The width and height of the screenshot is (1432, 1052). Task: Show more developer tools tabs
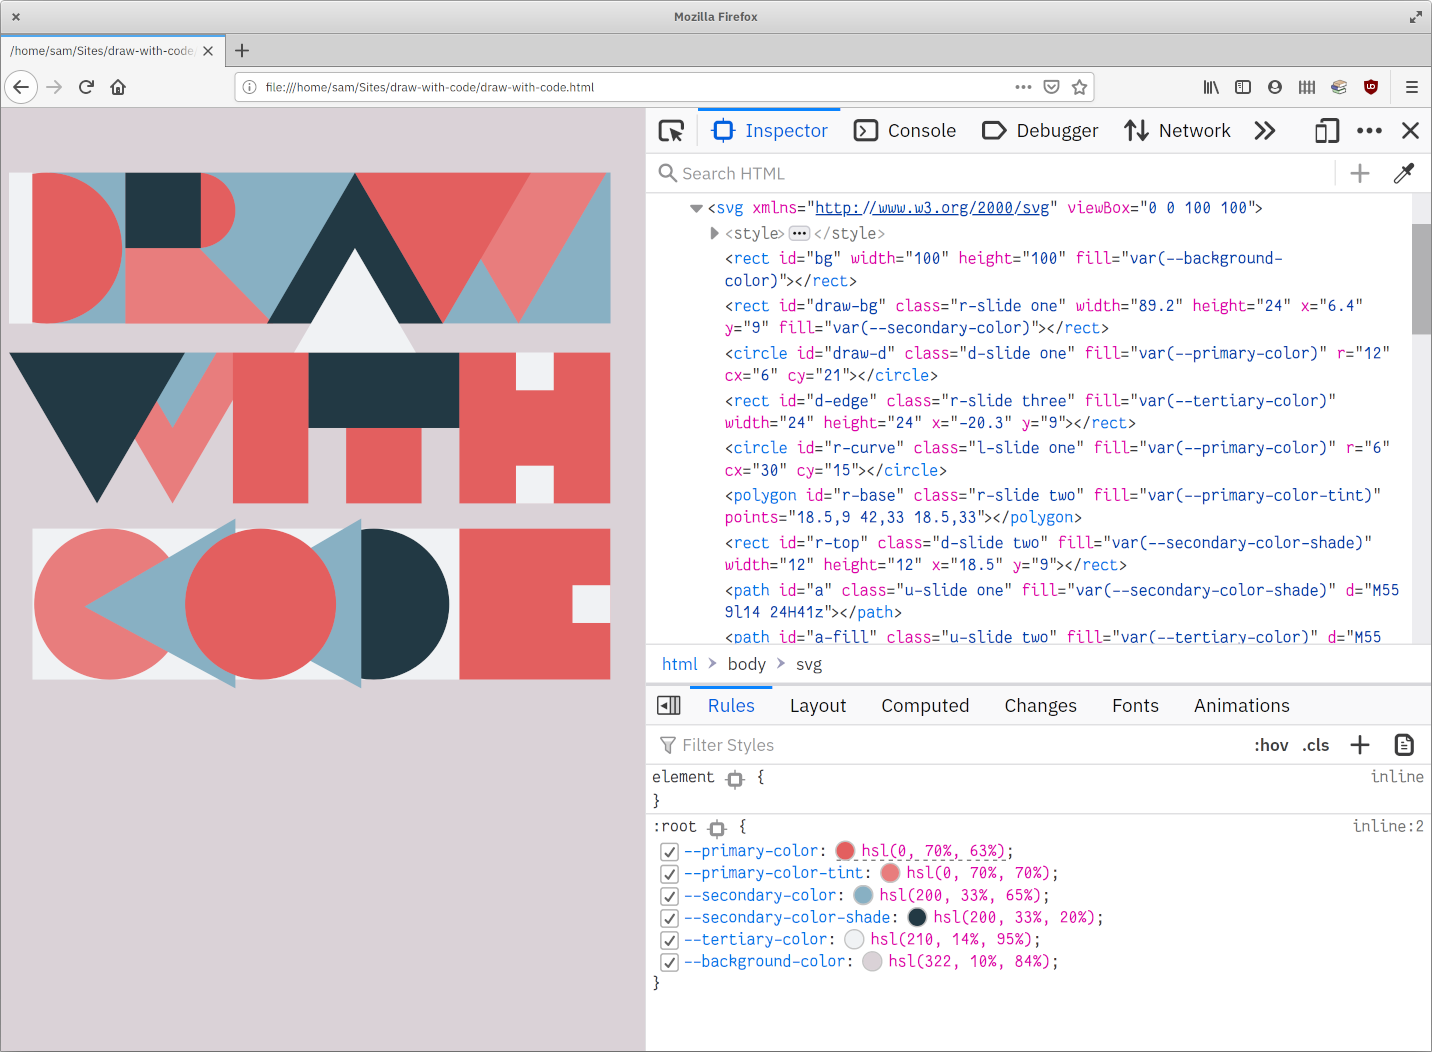coord(1265,131)
